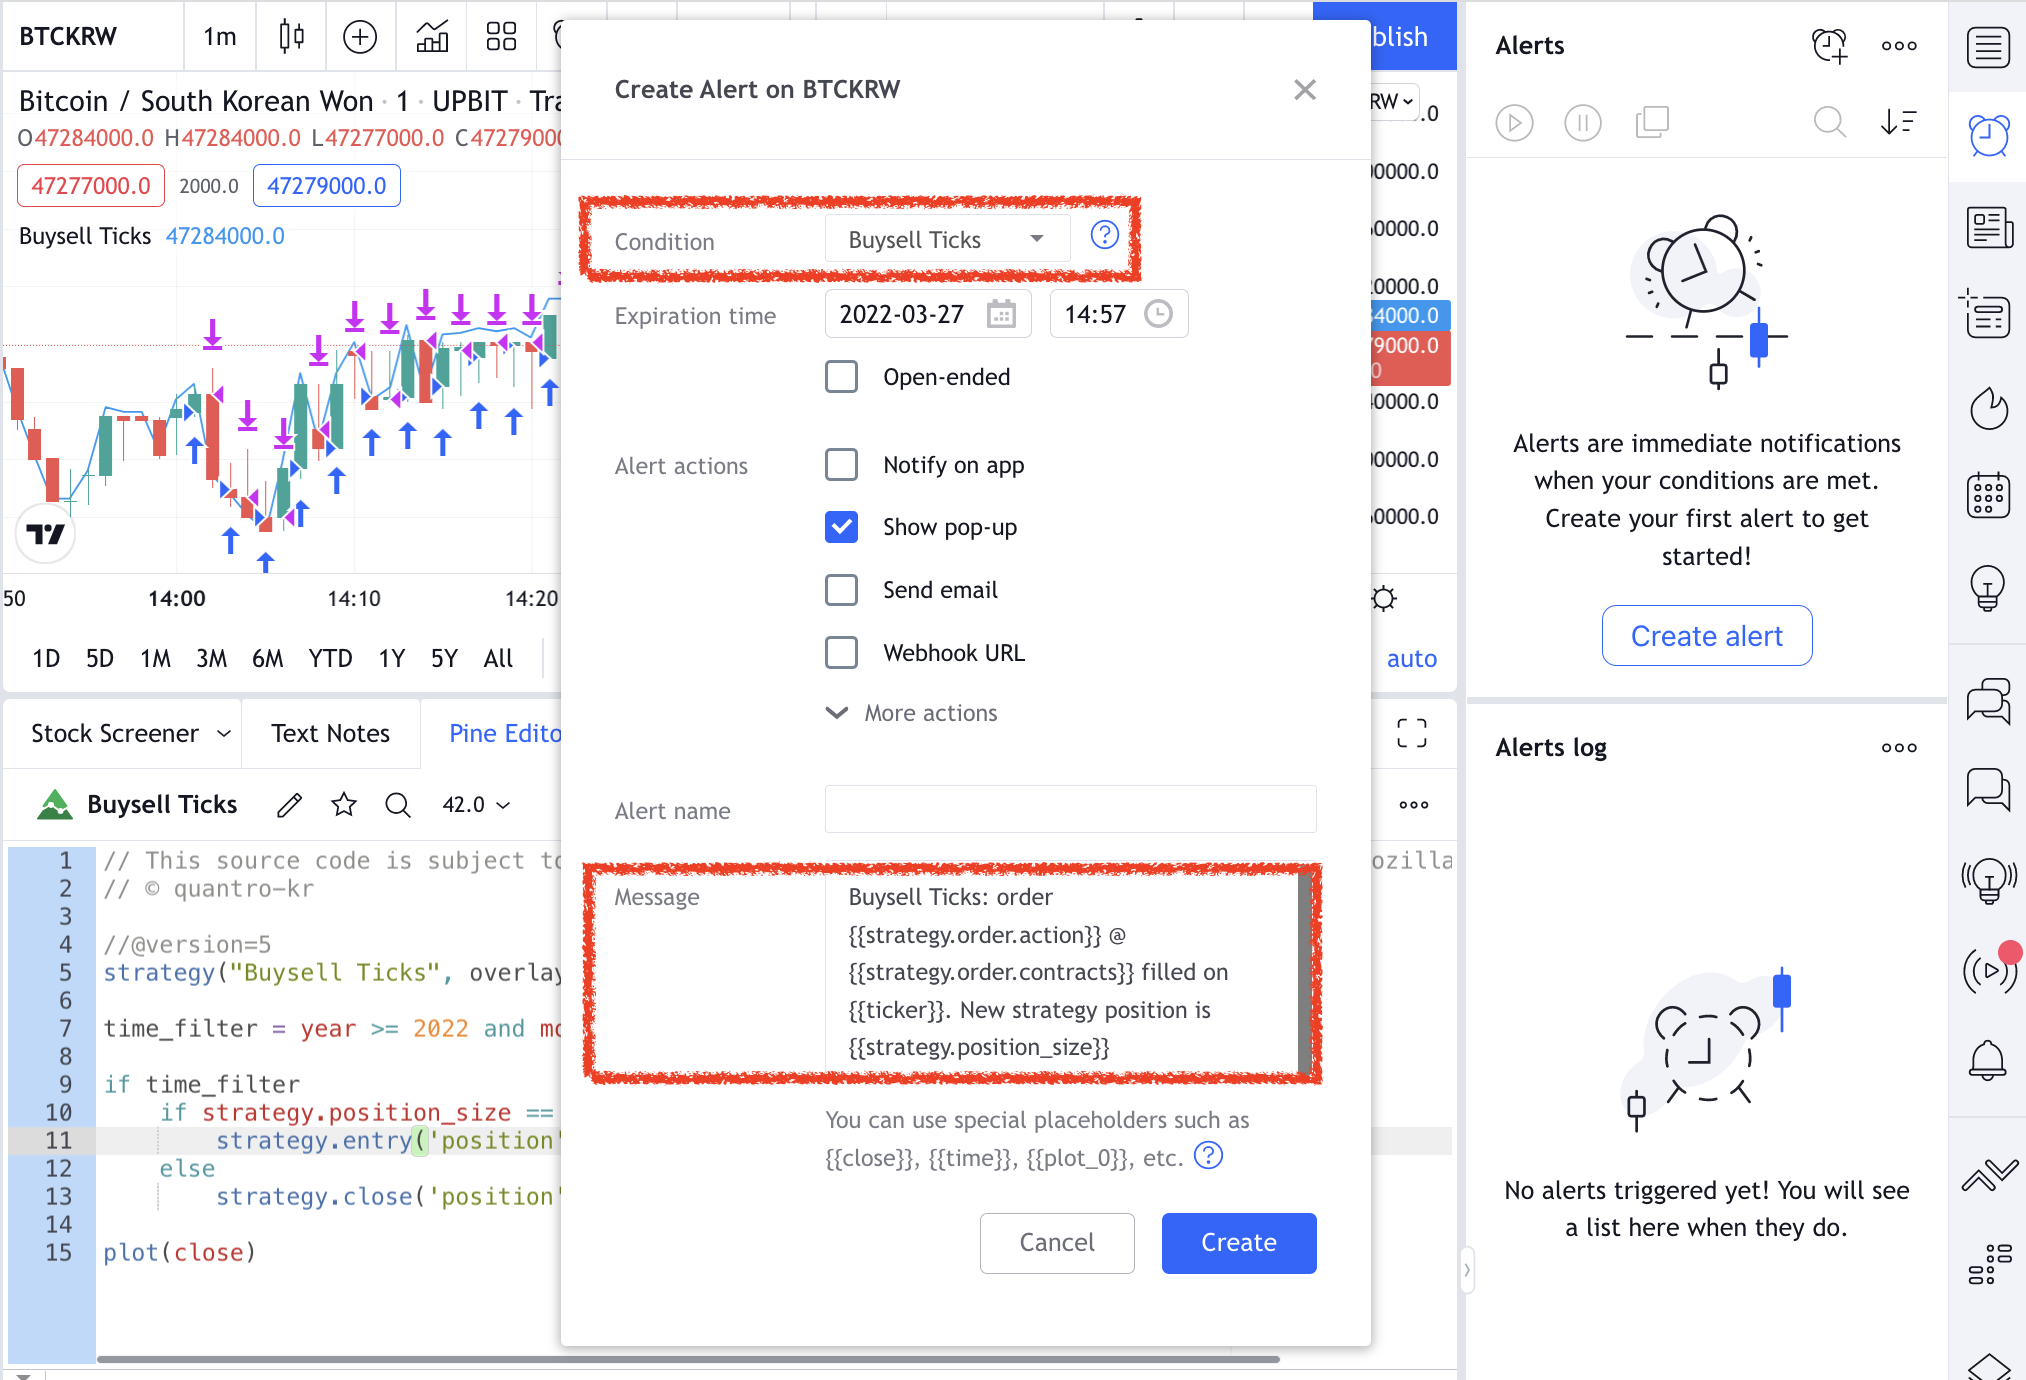Screen dimensions: 2026x1380
Task: Switch to the Text Notes tab
Action: (x=330, y=734)
